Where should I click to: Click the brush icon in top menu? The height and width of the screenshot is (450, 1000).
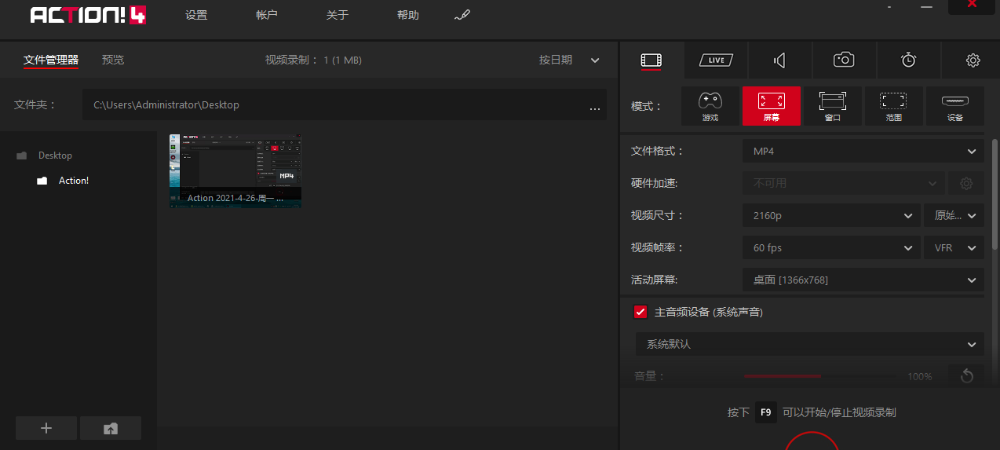462,15
